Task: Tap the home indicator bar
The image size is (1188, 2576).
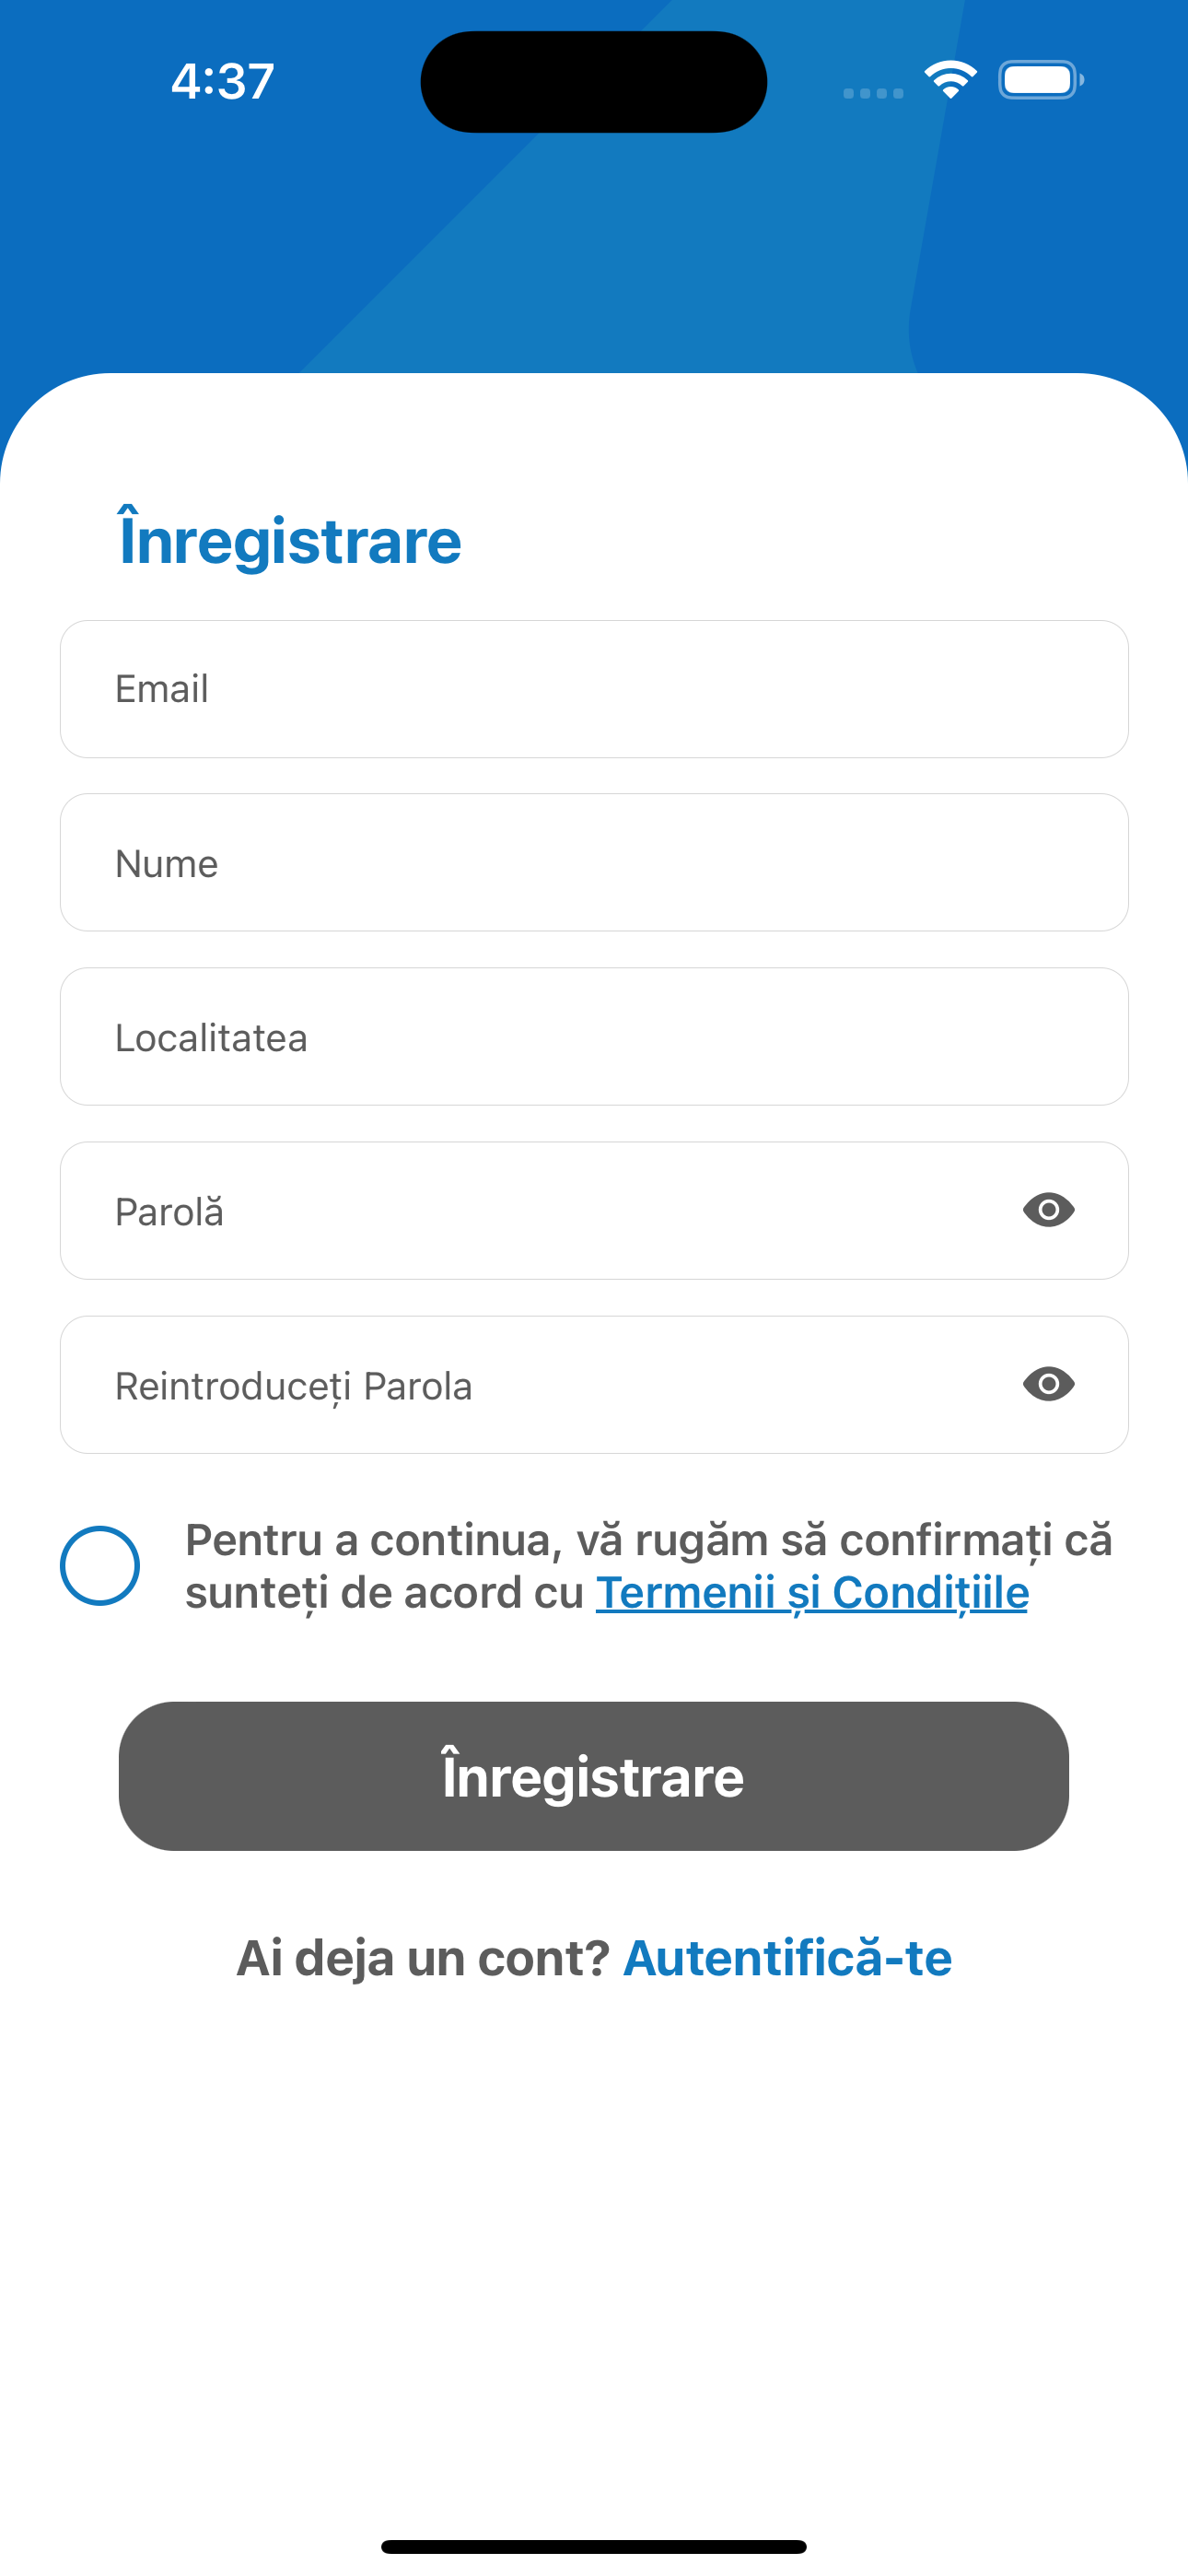Action: point(593,2546)
